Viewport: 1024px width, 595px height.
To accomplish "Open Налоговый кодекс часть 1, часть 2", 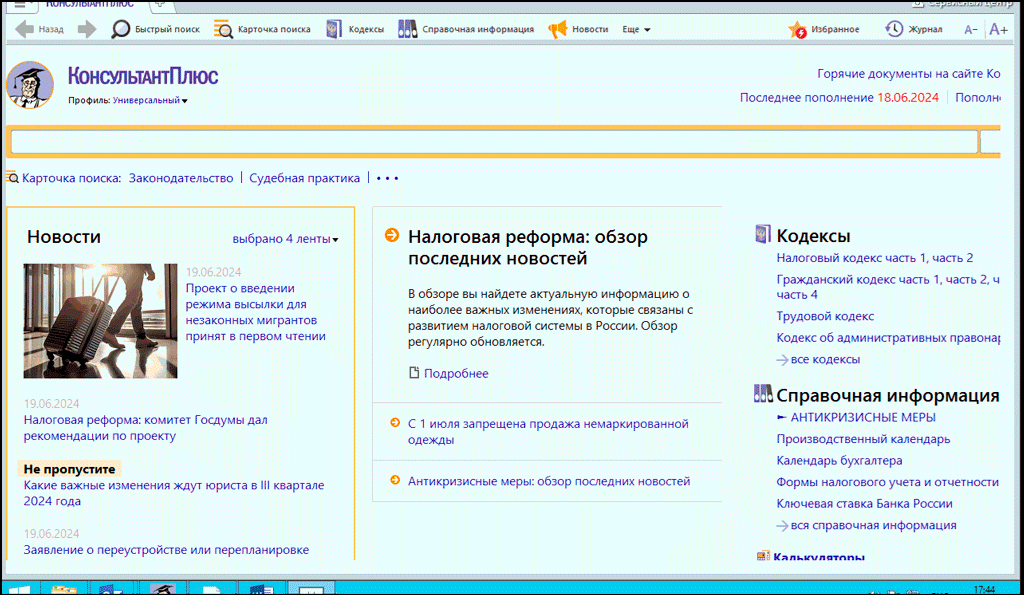I will pos(874,258).
